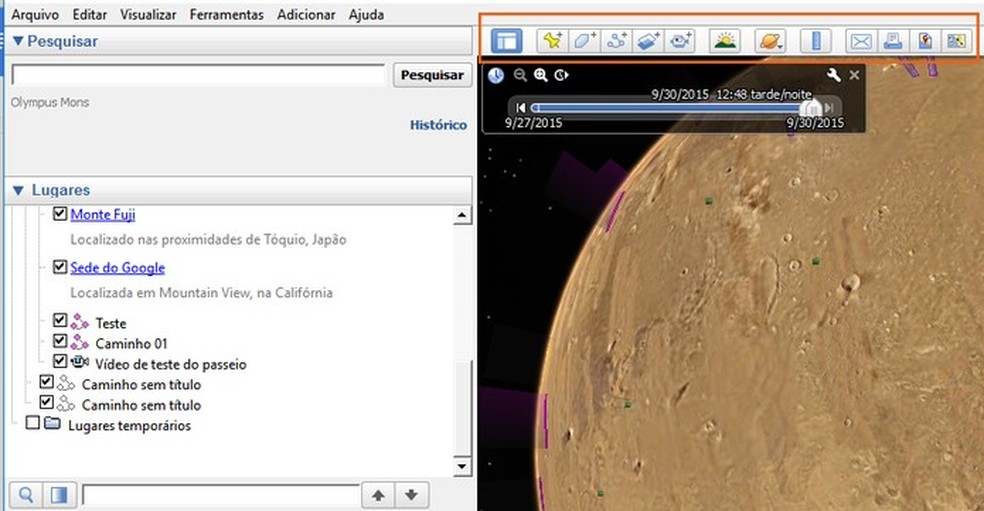Open the Histórico link
Screen dimensions: 984x511
[438, 125]
